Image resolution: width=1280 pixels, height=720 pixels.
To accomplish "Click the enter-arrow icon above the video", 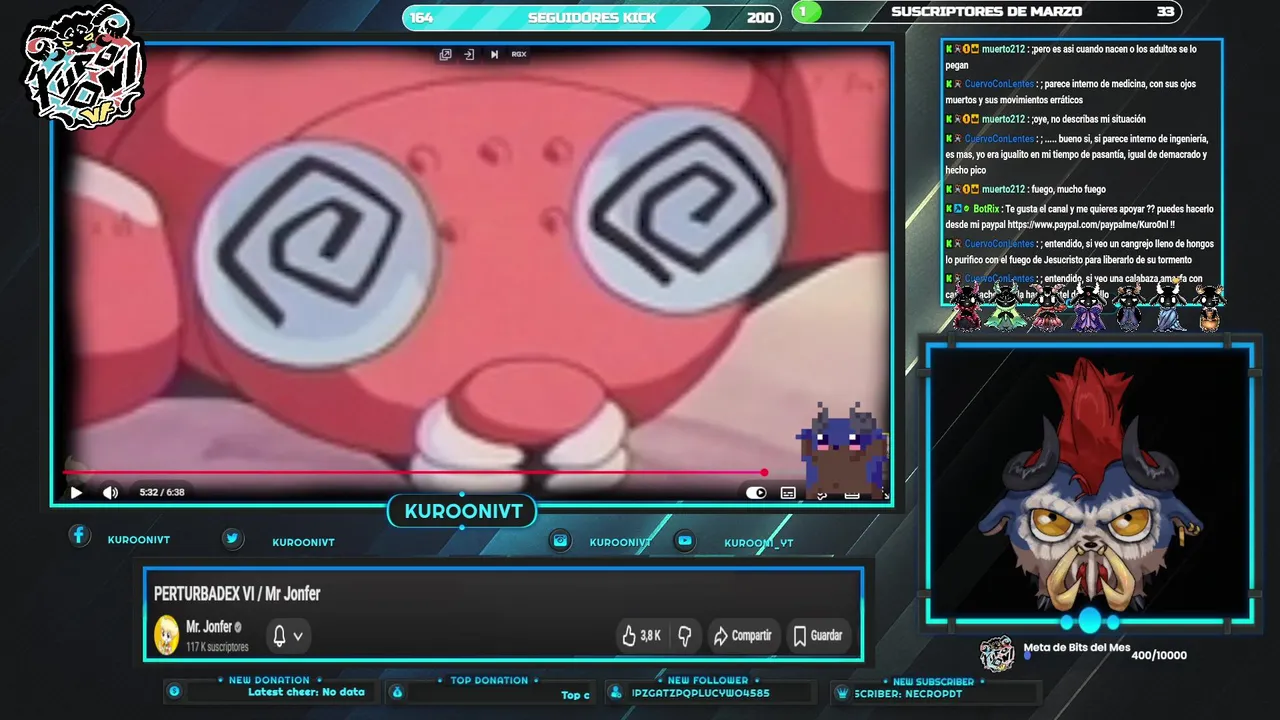I will (469, 54).
